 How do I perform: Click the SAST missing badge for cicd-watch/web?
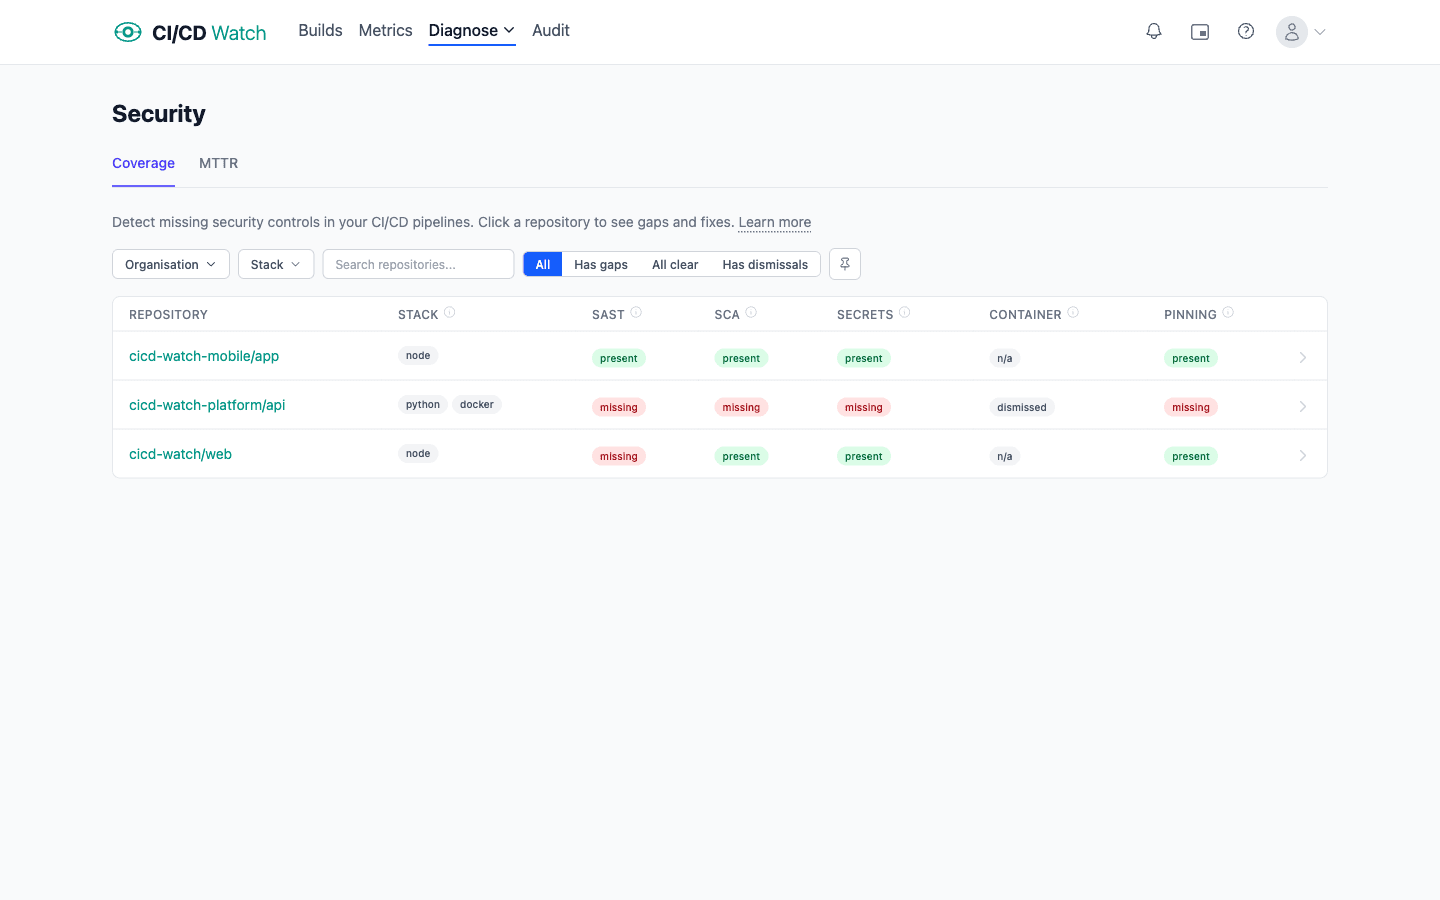click(x=619, y=456)
